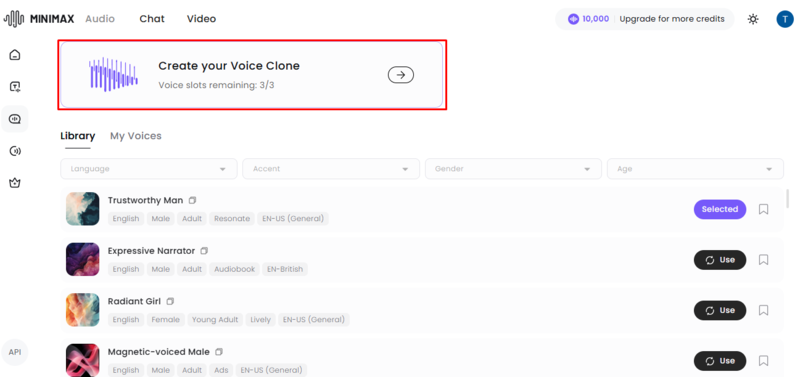800x377 pixels.
Task: Select the voice cloning sidebar icon
Action: pyautogui.click(x=15, y=119)
